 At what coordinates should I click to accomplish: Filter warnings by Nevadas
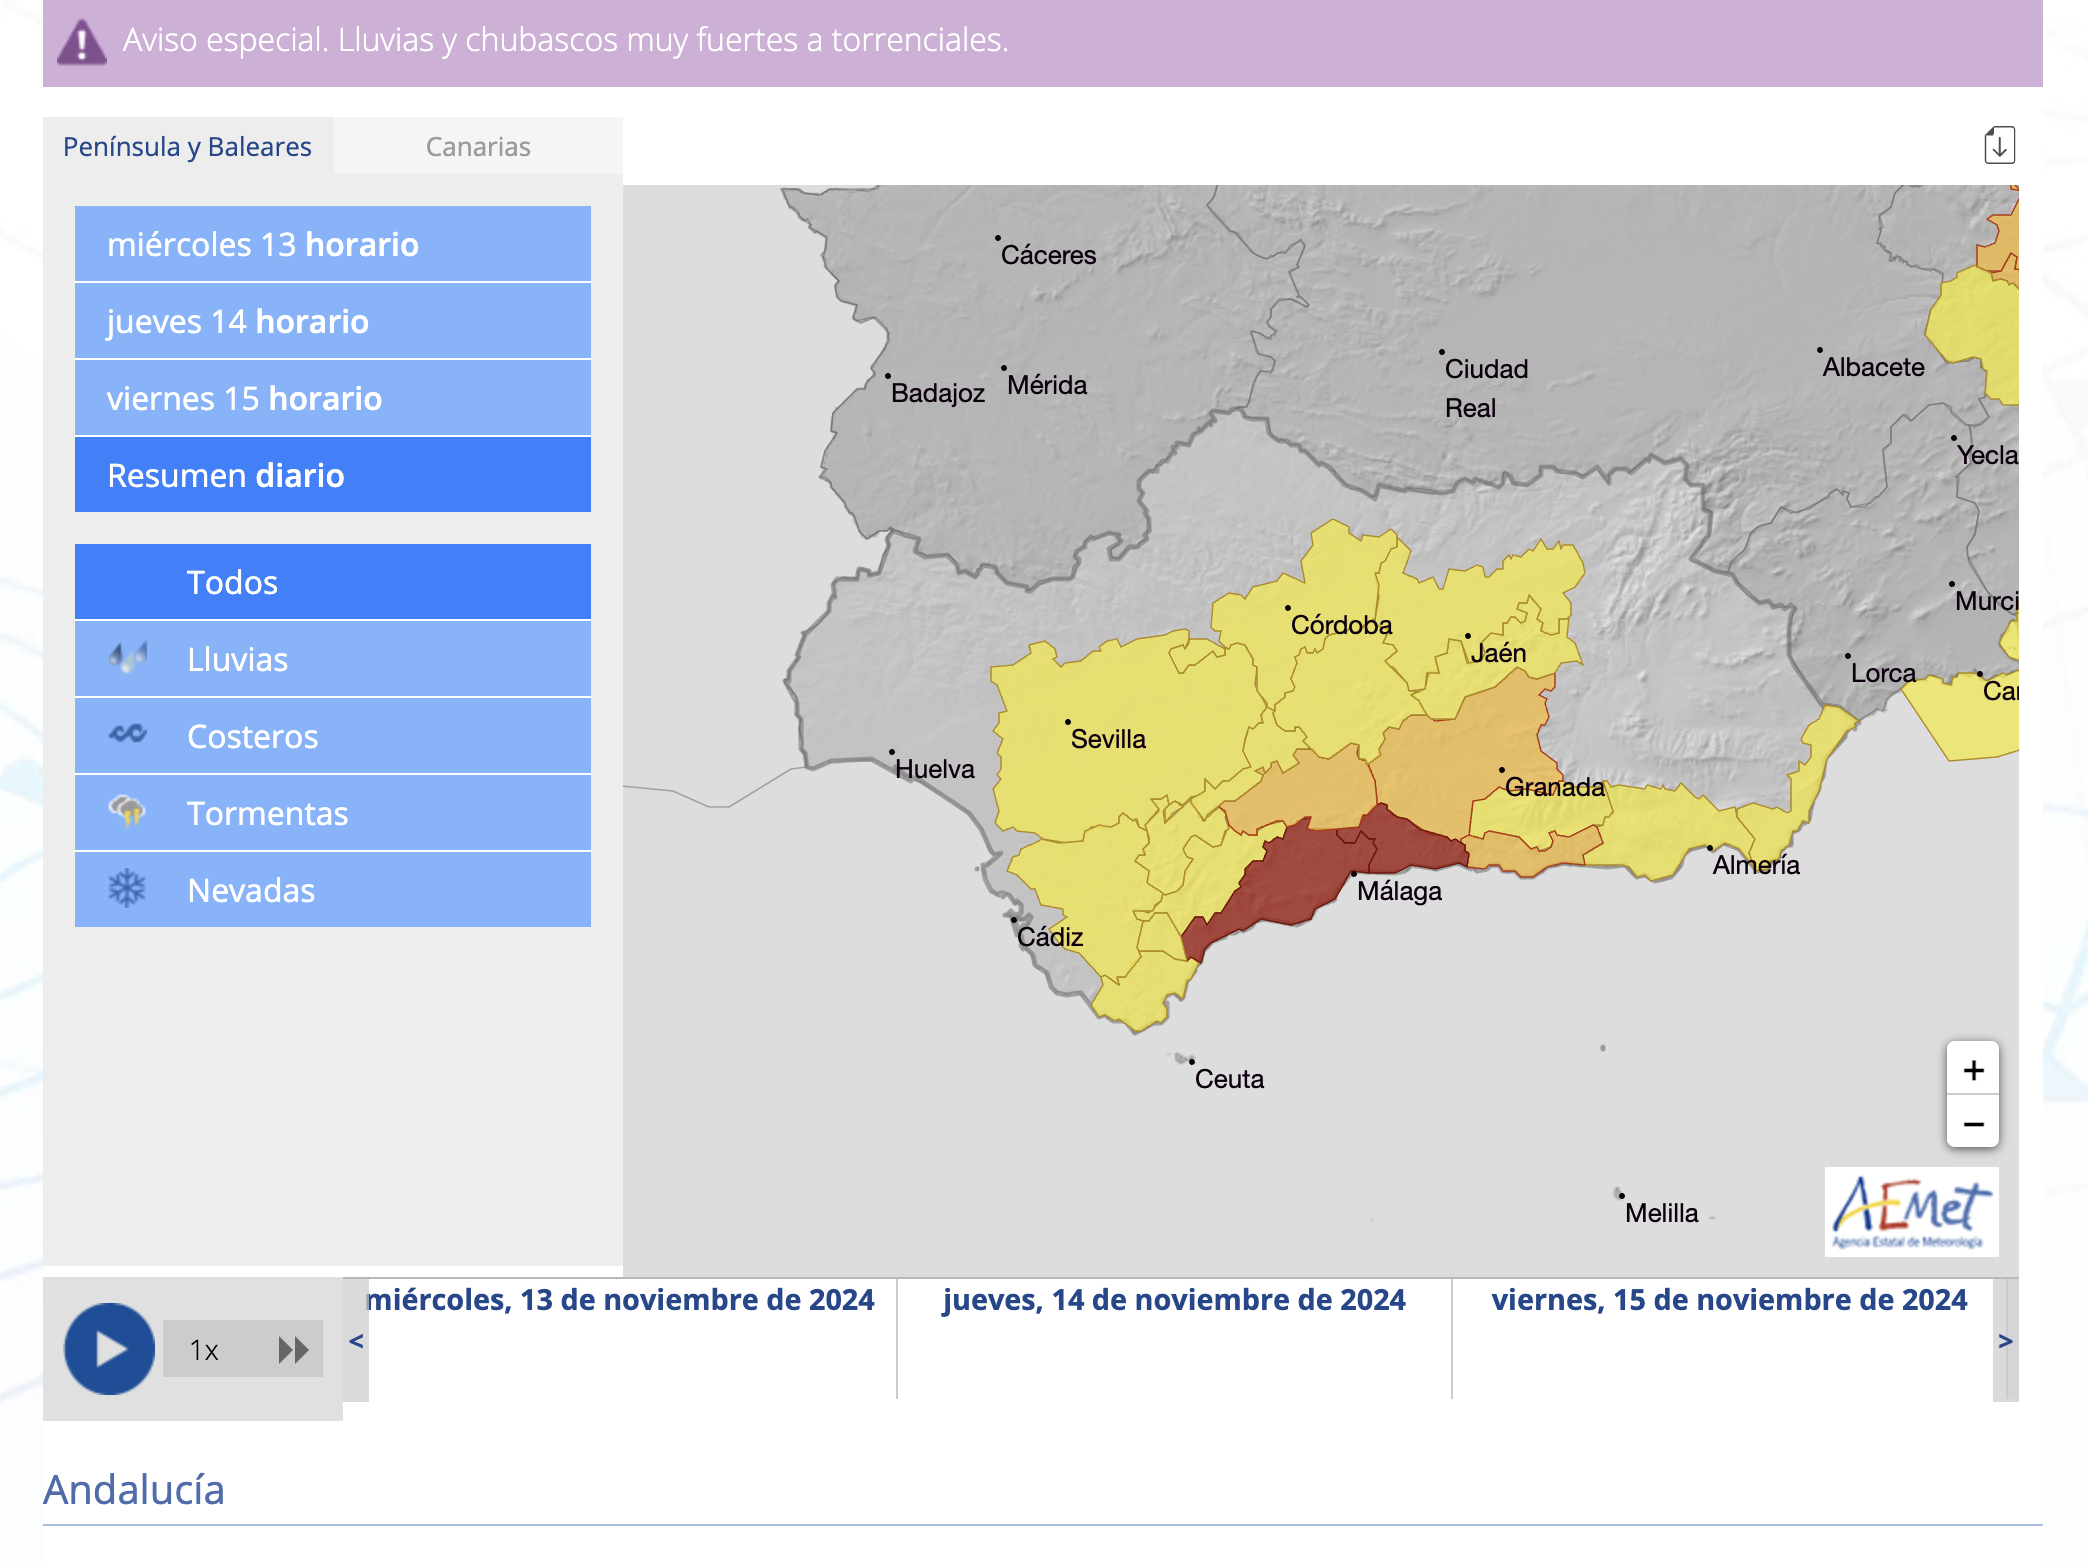[333, 890]
